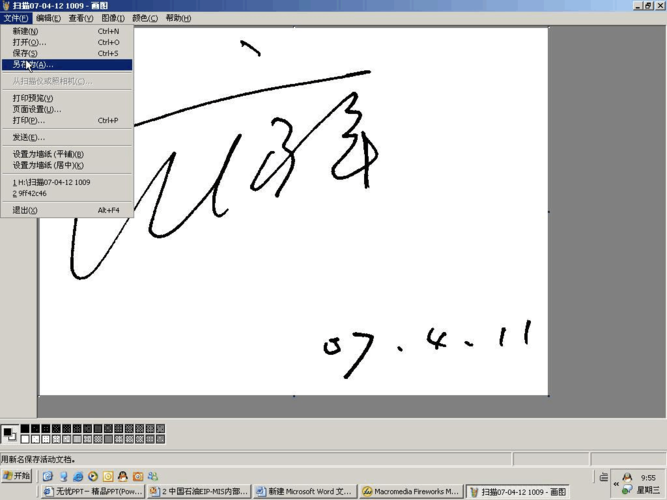Click the foreground/background color indicator box
Screen dimensions: 667x500
pos(9,434)
